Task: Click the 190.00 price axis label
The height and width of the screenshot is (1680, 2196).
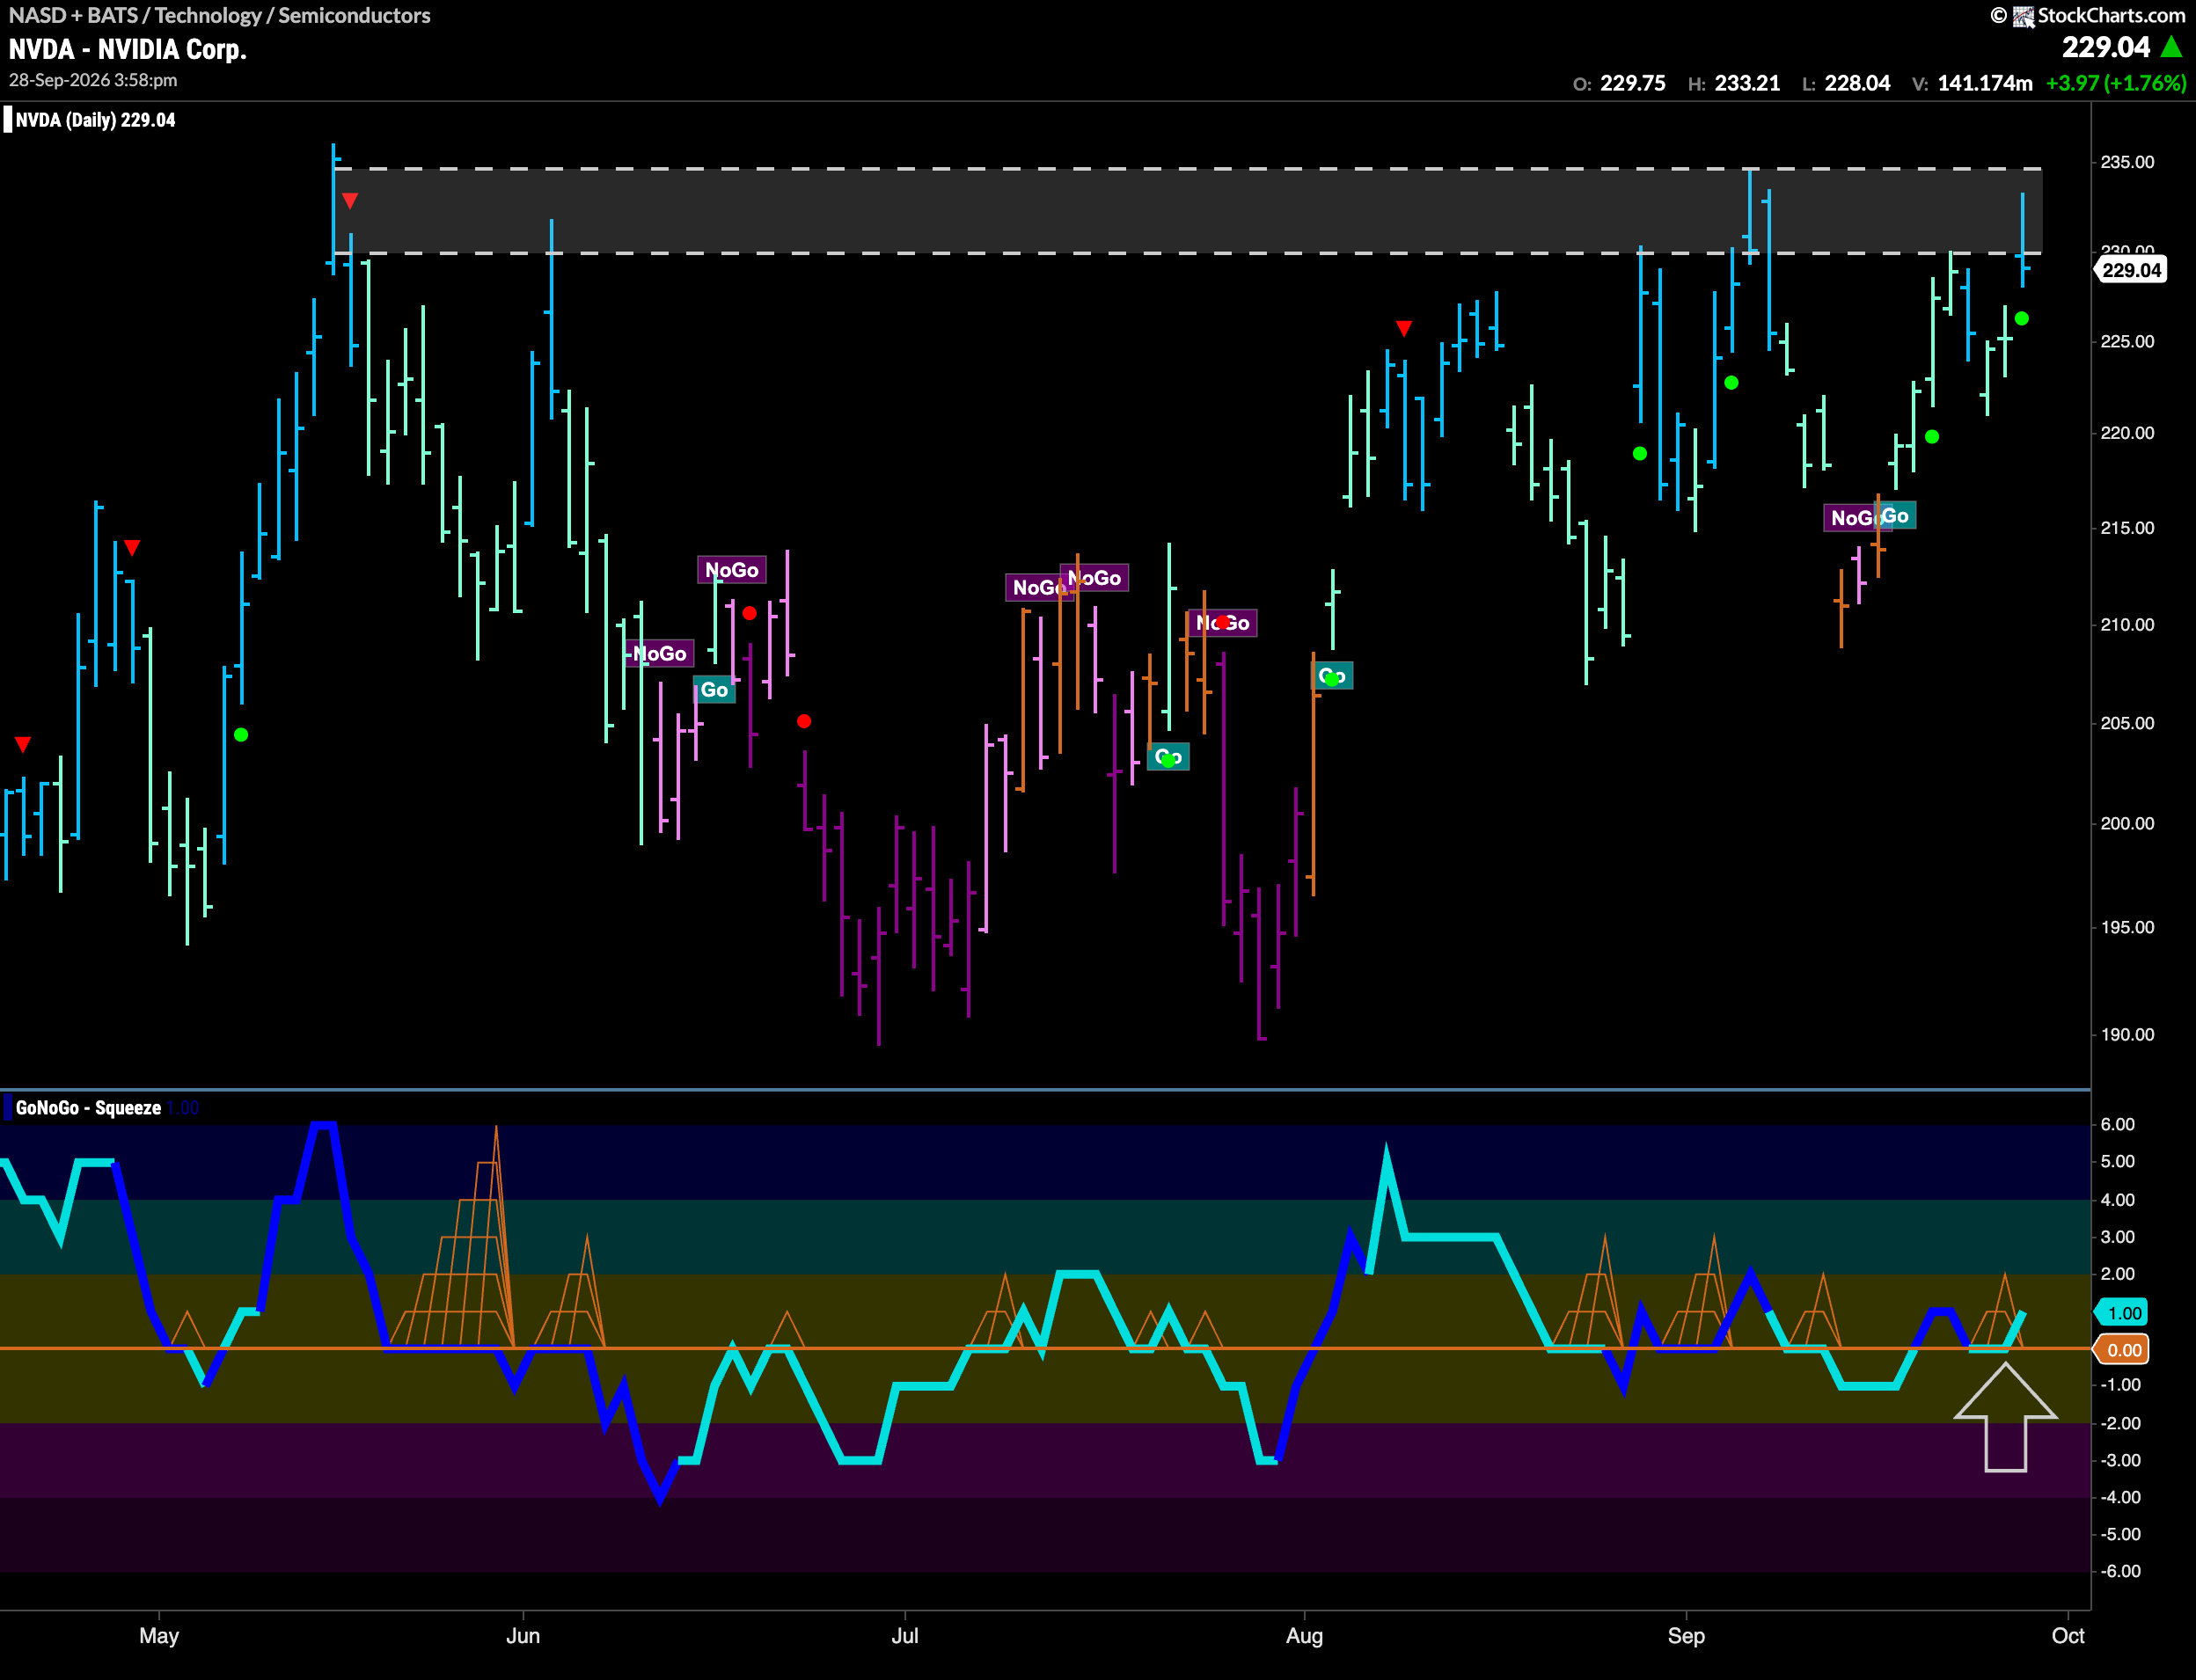Action: click(2127, 1034)
